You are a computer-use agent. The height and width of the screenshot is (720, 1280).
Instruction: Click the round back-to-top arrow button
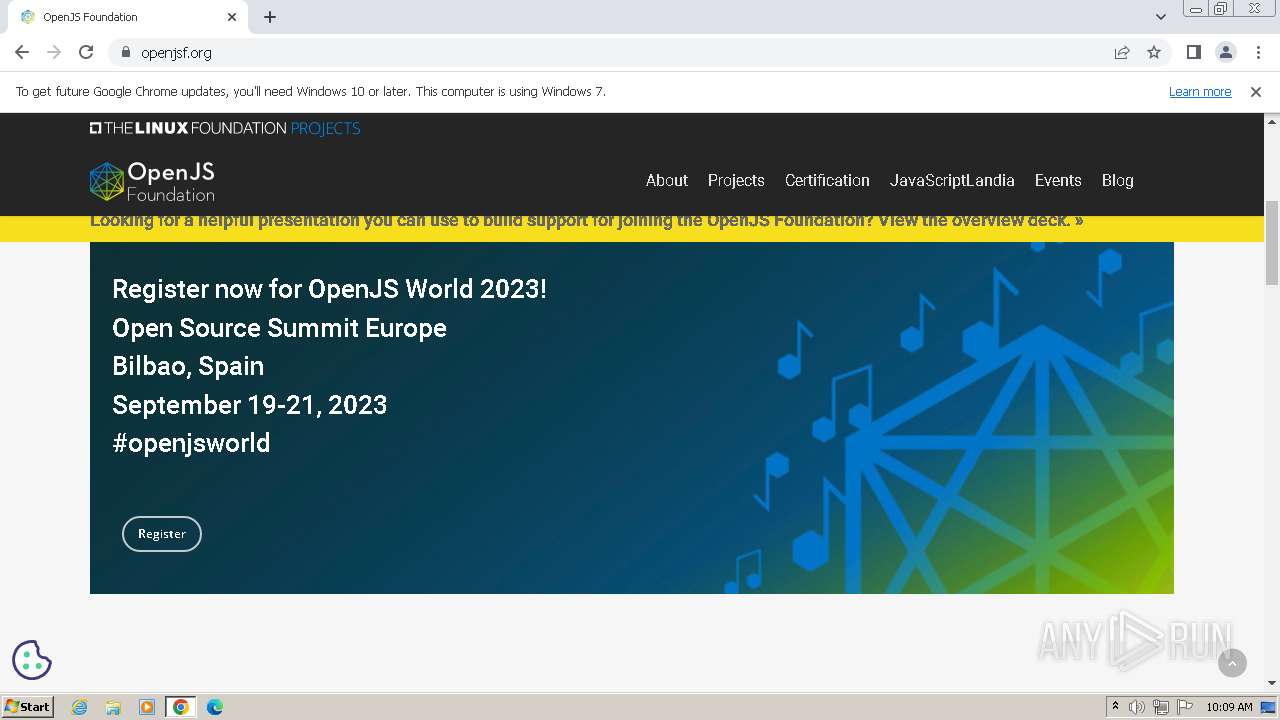[1232, 662]
